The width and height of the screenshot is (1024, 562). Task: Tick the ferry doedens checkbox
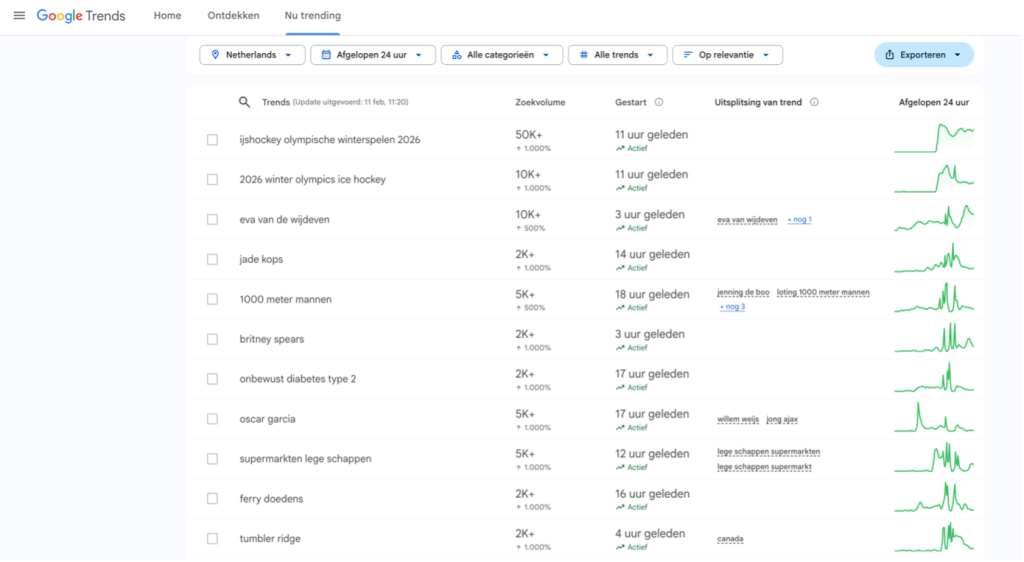point(212,499)
